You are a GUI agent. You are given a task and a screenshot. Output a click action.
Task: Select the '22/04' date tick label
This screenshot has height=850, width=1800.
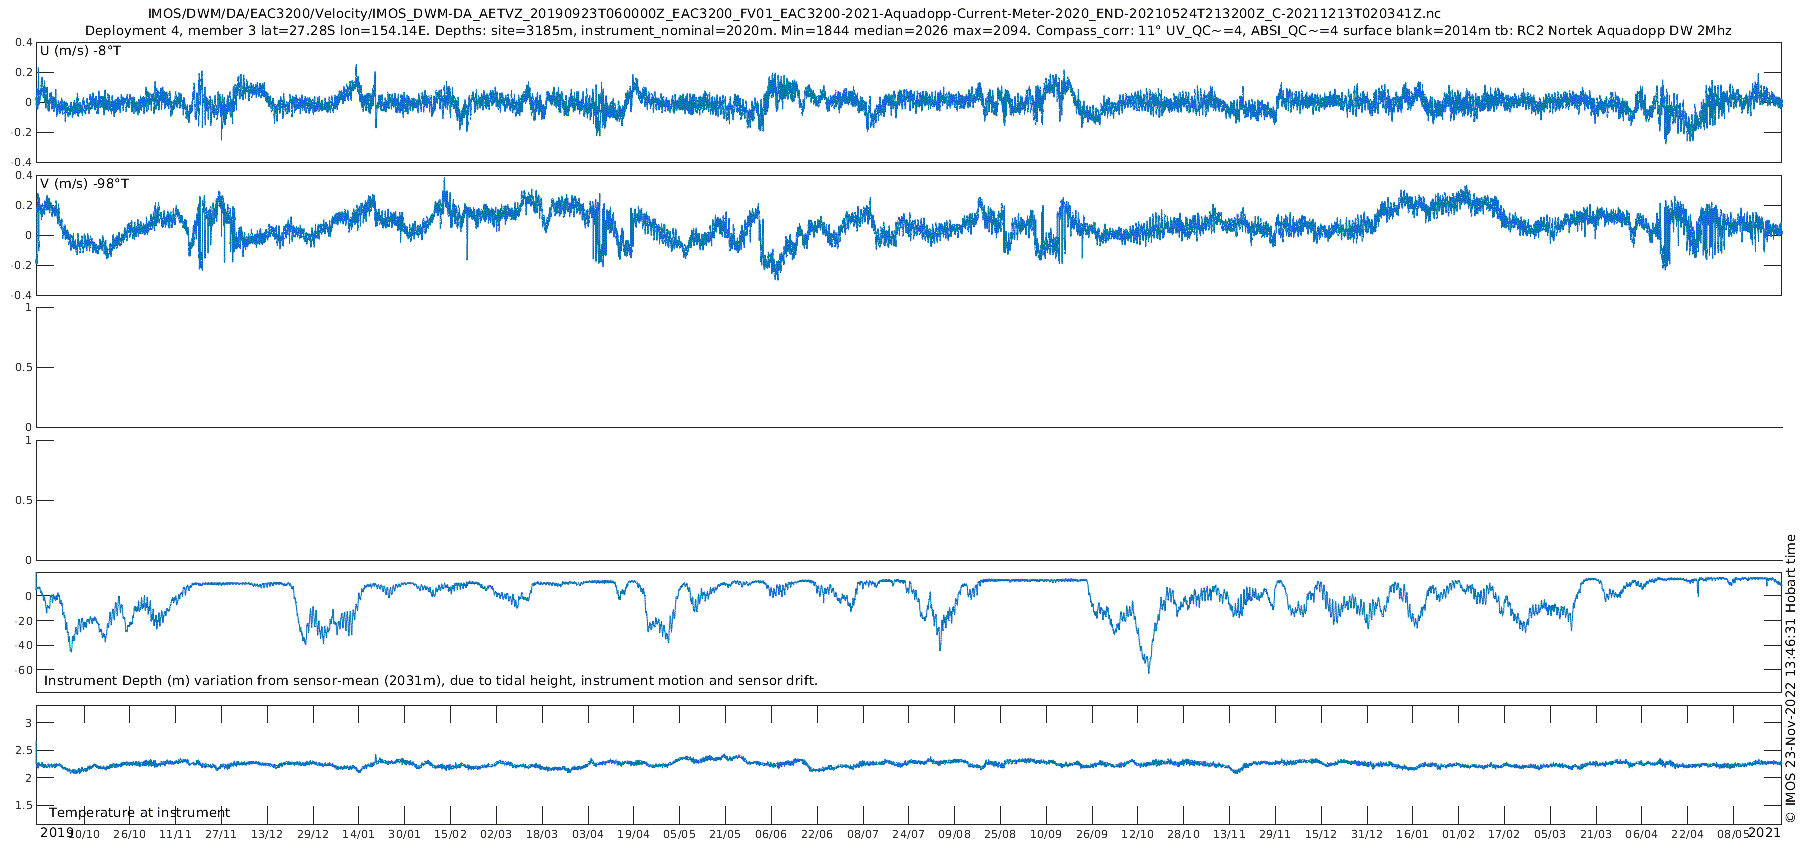[1688, 834]
